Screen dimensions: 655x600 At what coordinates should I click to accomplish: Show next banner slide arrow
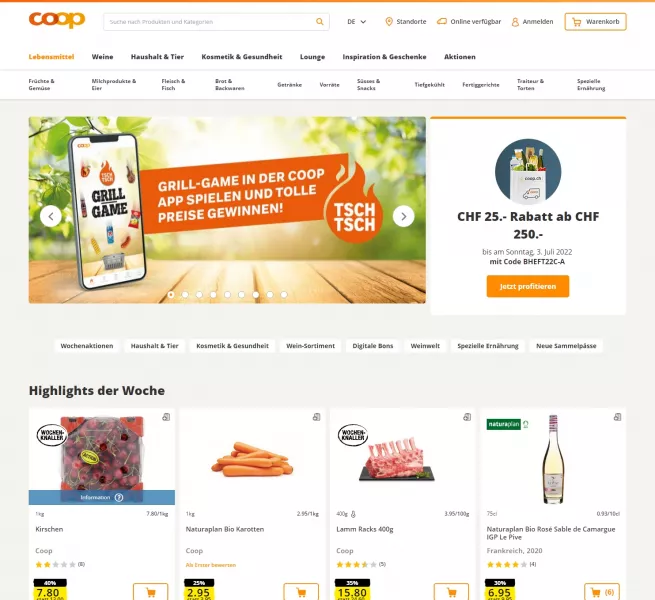pyautogui.click(x=404, y=216)
